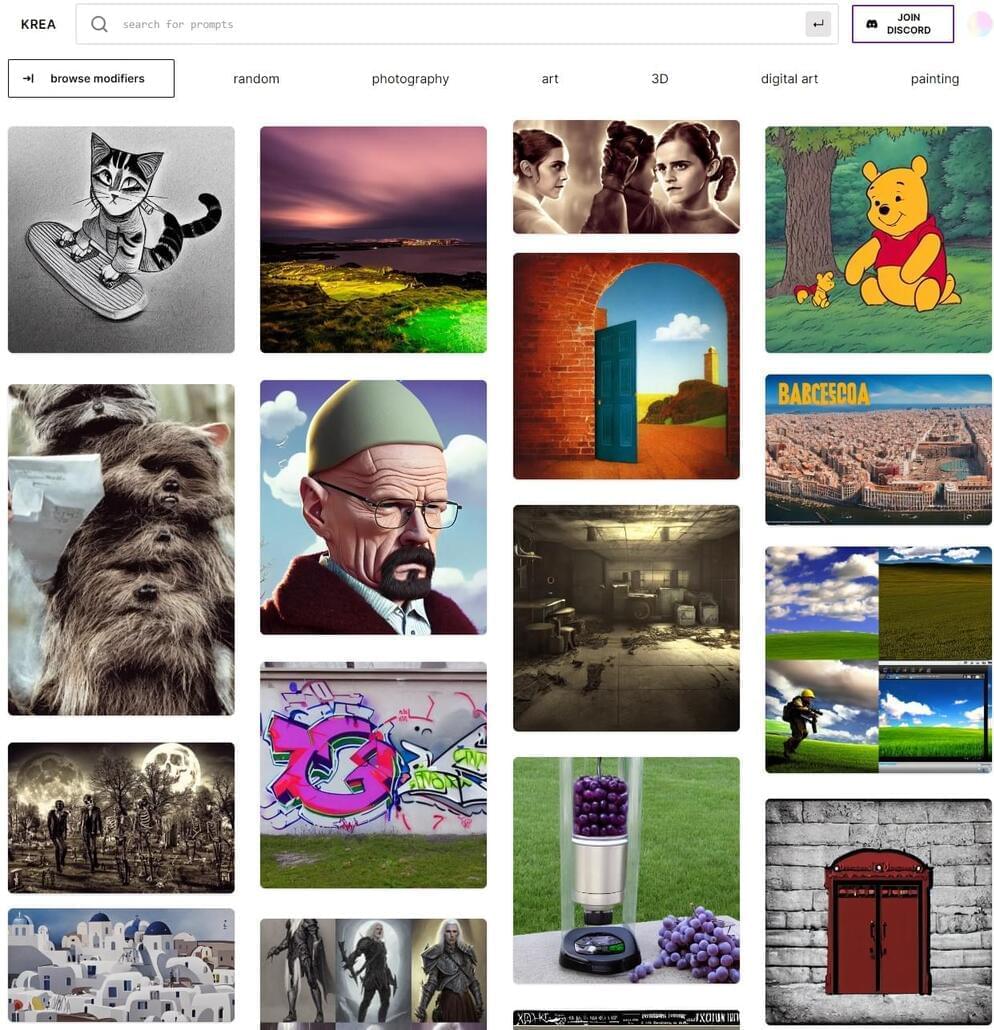This screenshot has width=994, height=1030.
Task: Open the pink graffiti wall image
Action: [x=373, y=775]
